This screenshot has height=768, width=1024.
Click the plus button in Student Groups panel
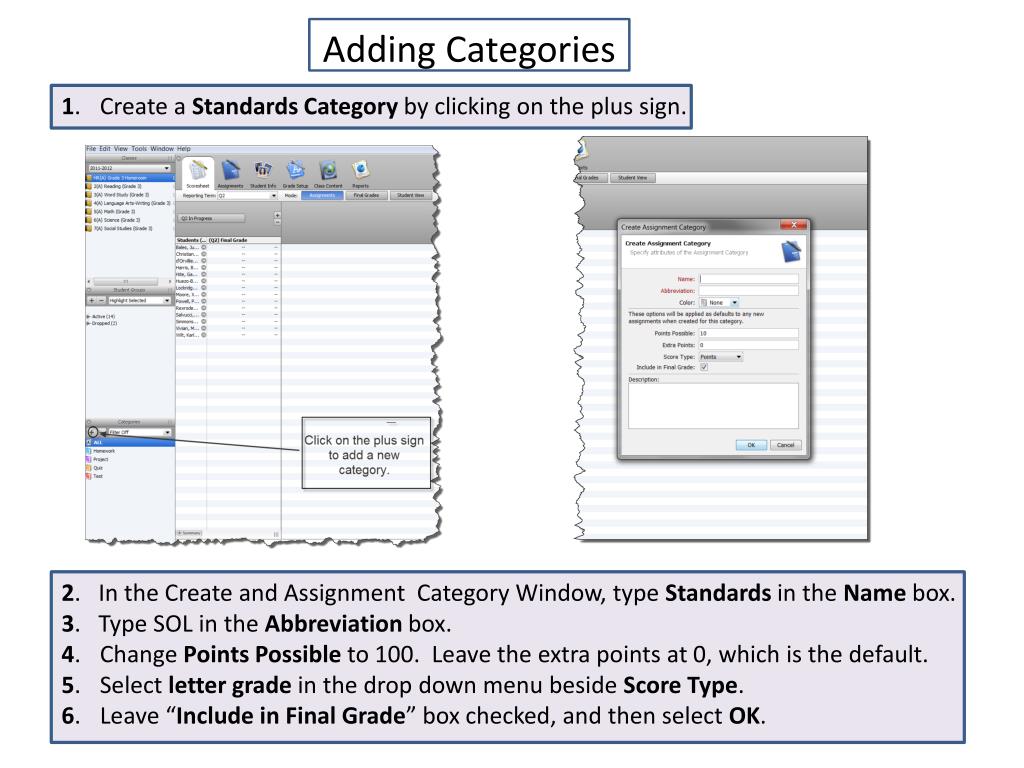[92, 300]
